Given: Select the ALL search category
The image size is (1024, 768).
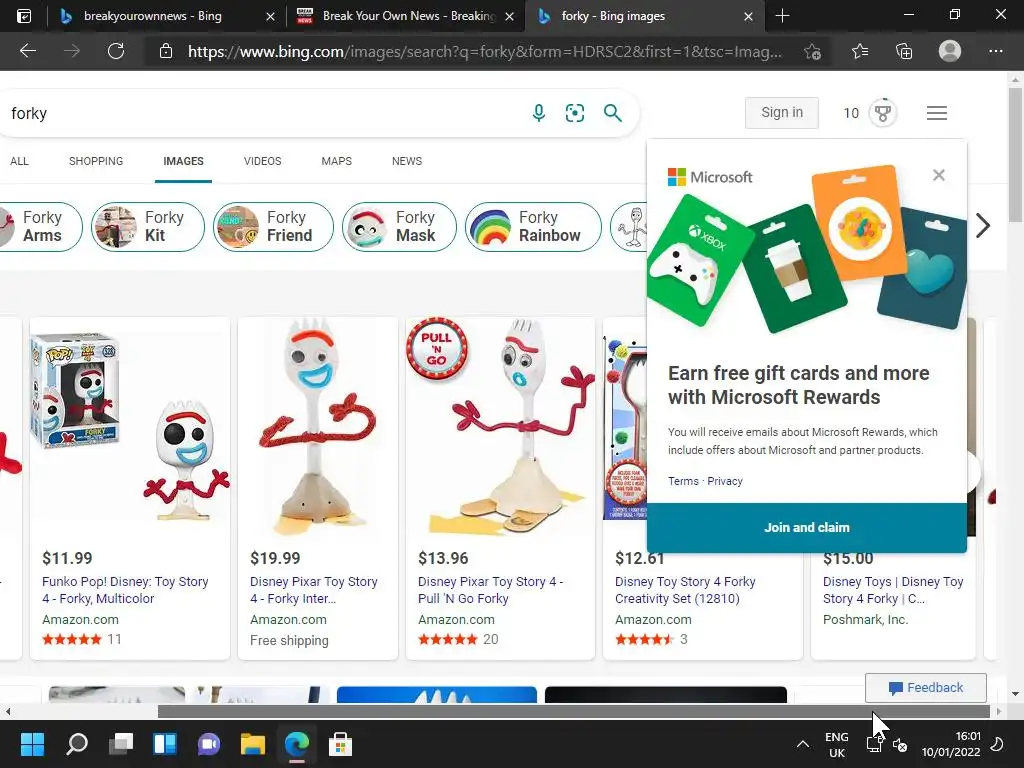Looking at the screenshot, I should pyautogui.click(x=19, y=161).
